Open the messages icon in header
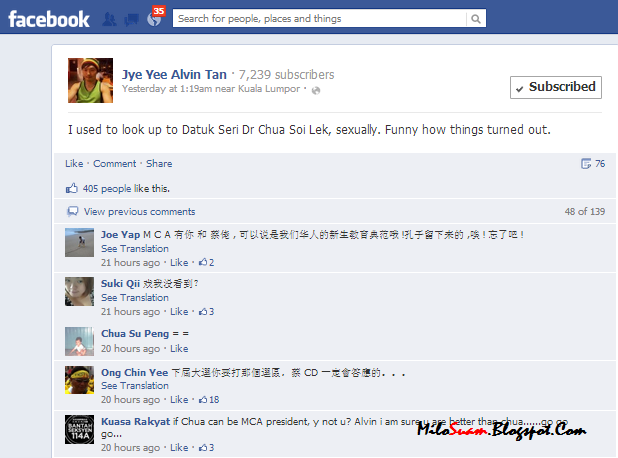The image size is (618, 458). [x=131, y=19]
